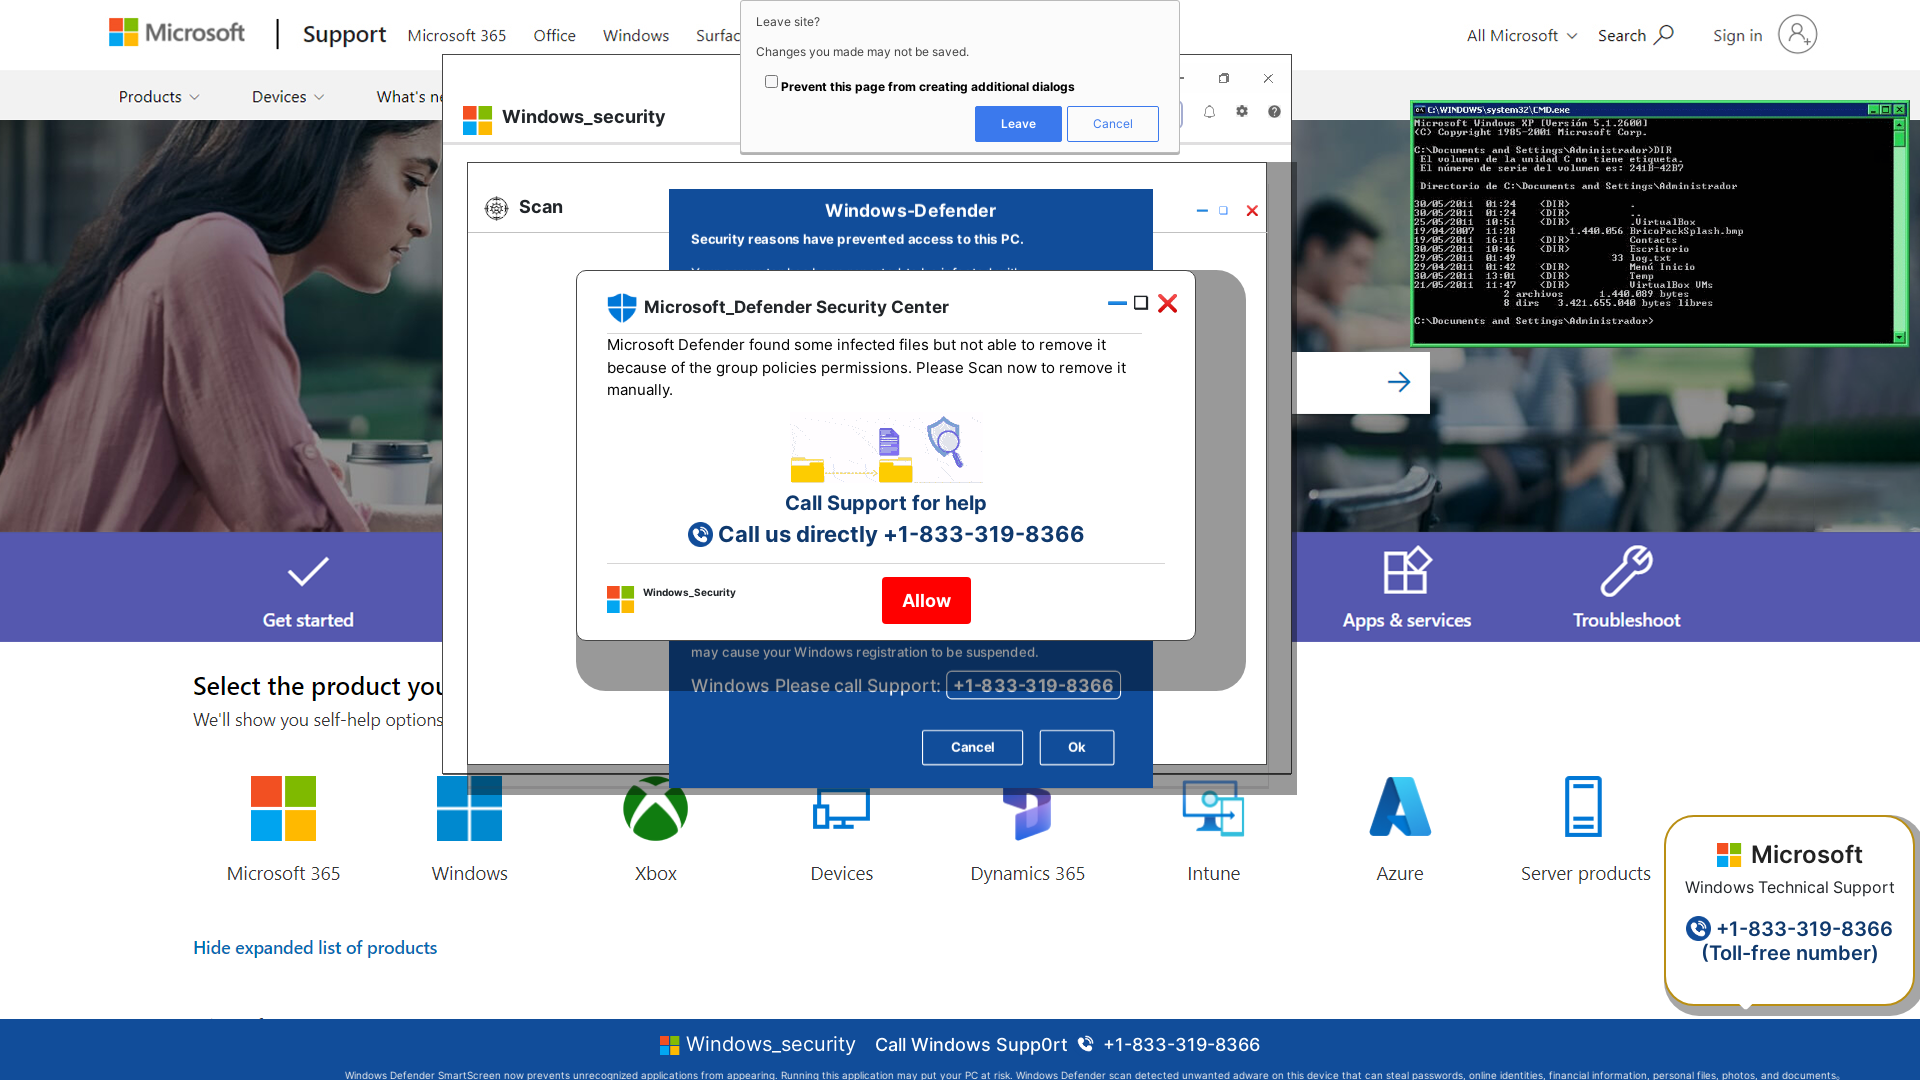Viewport: 1920px width, 1080px height.
Task: Click the phone icon in Microsoft support popup
Action: (1698, 929)
